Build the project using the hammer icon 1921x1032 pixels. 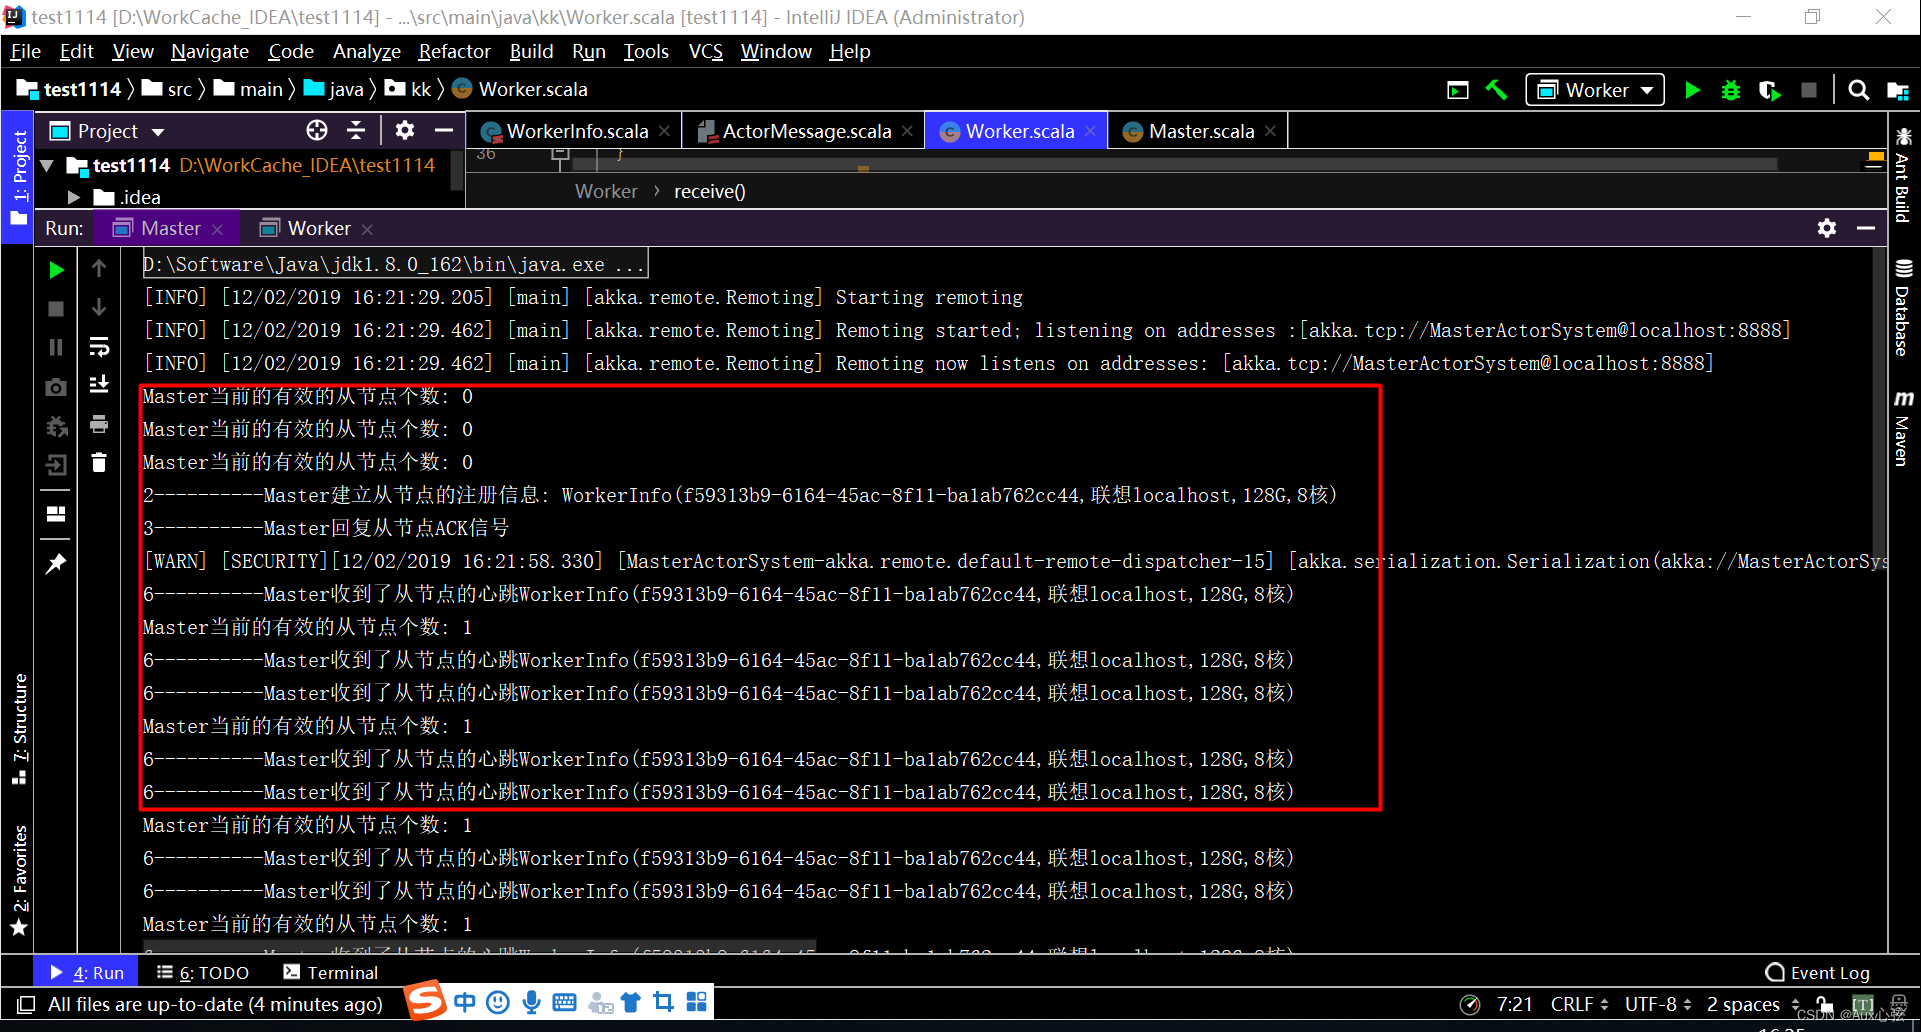point(1496,89)
